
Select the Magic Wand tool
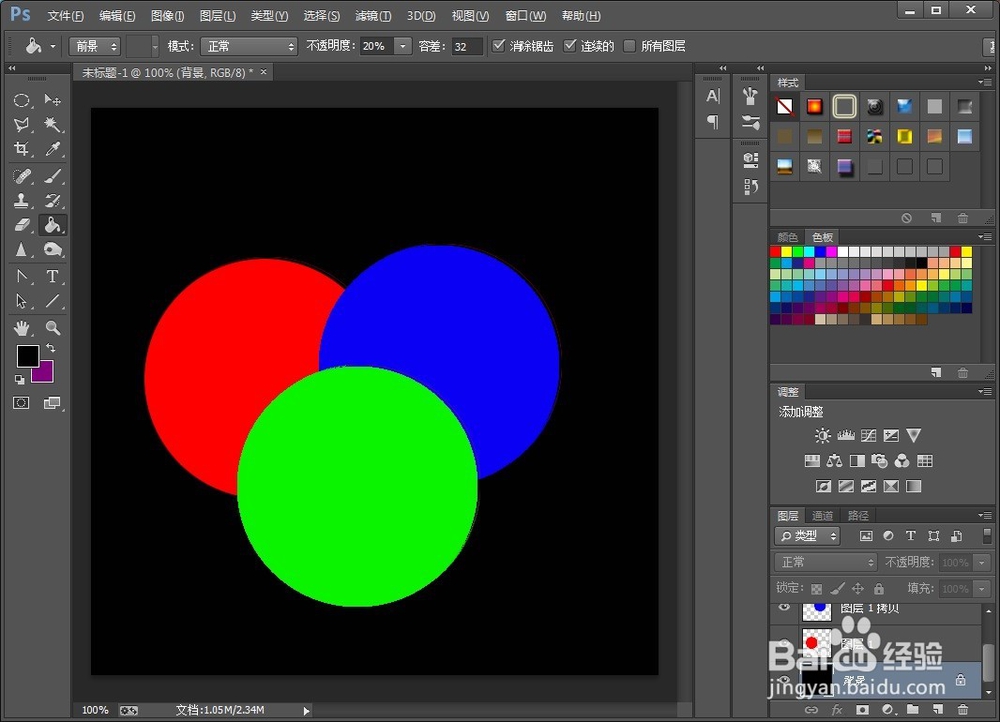(x=52, y=124)
